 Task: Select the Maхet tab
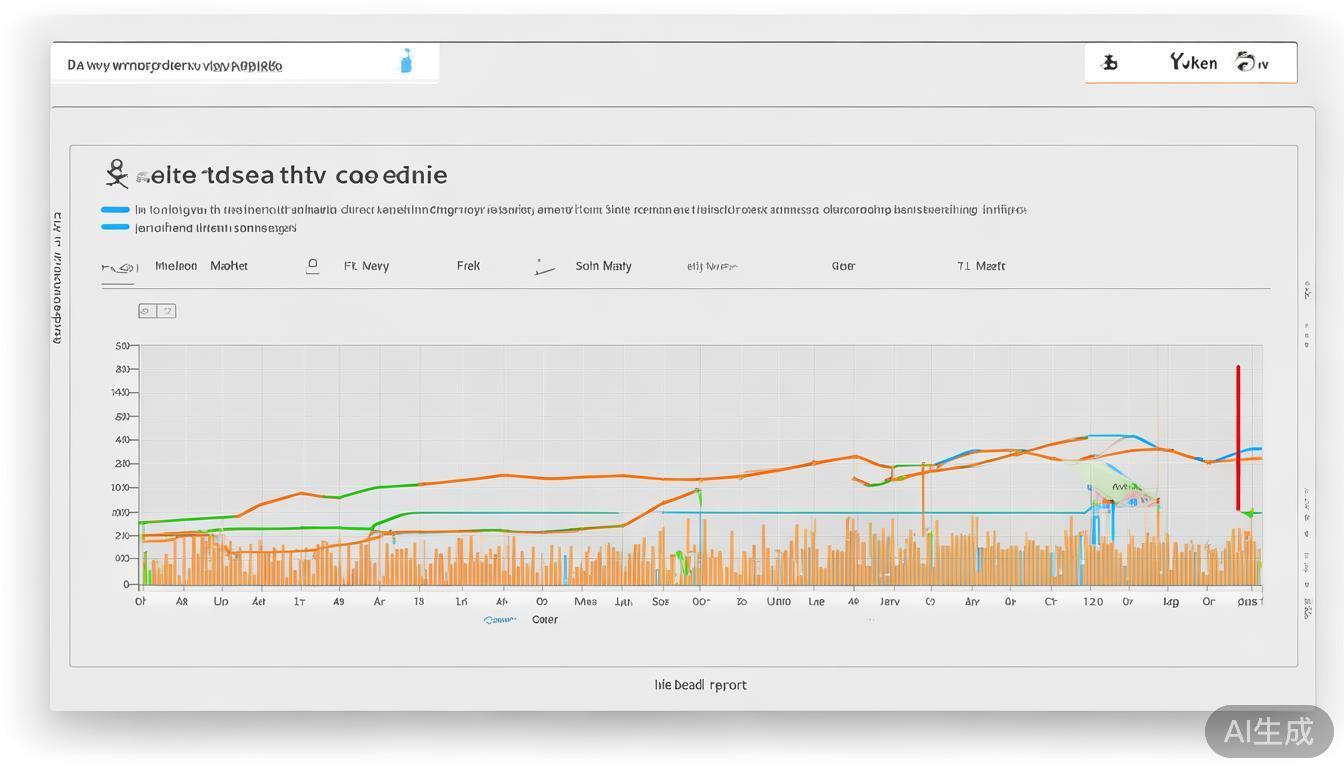click(x=229, y=266)
